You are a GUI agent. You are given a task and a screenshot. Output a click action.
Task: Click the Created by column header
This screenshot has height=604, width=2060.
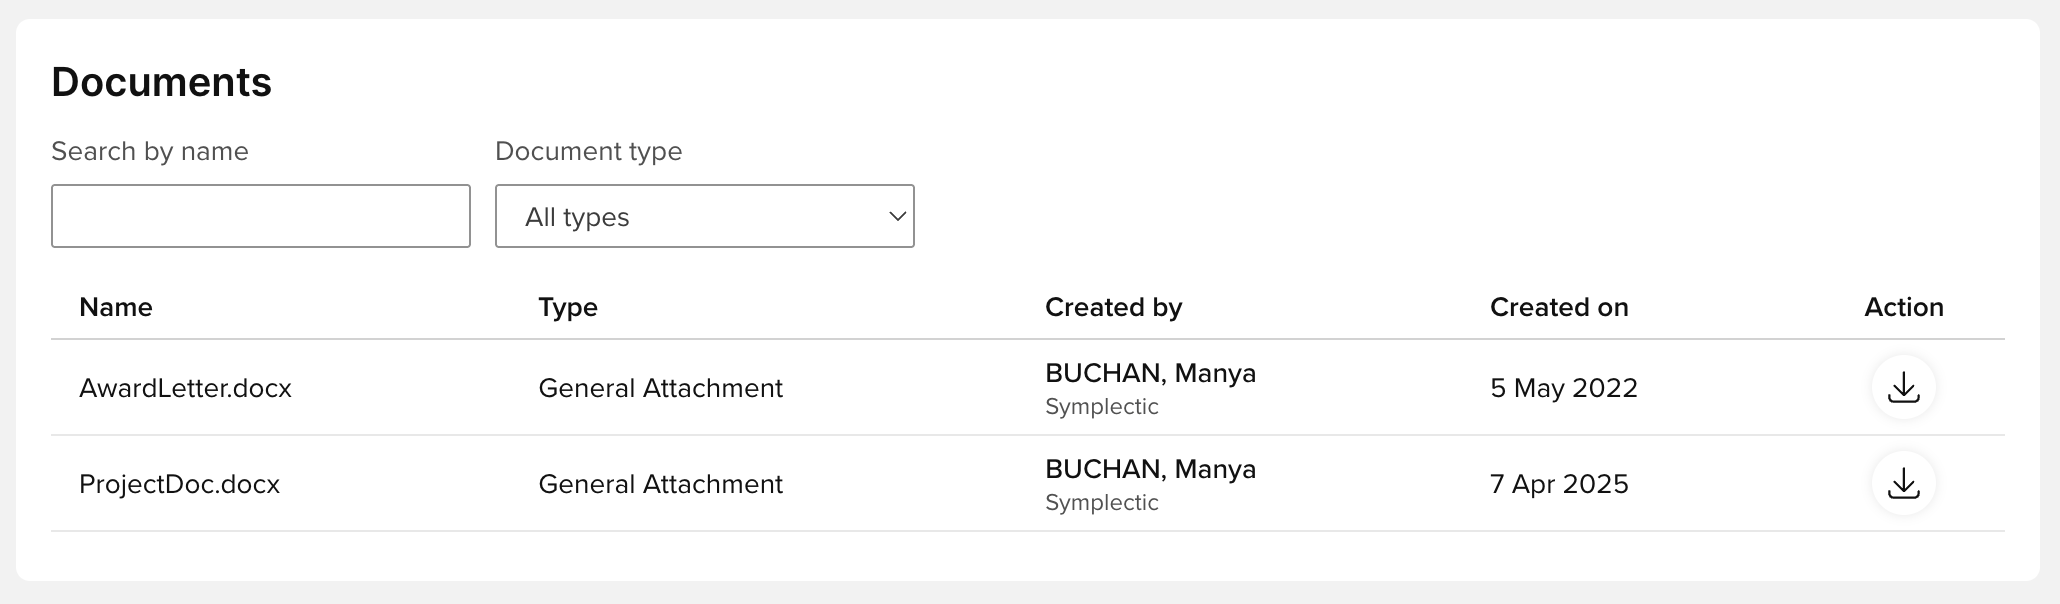coord(1113,307)
